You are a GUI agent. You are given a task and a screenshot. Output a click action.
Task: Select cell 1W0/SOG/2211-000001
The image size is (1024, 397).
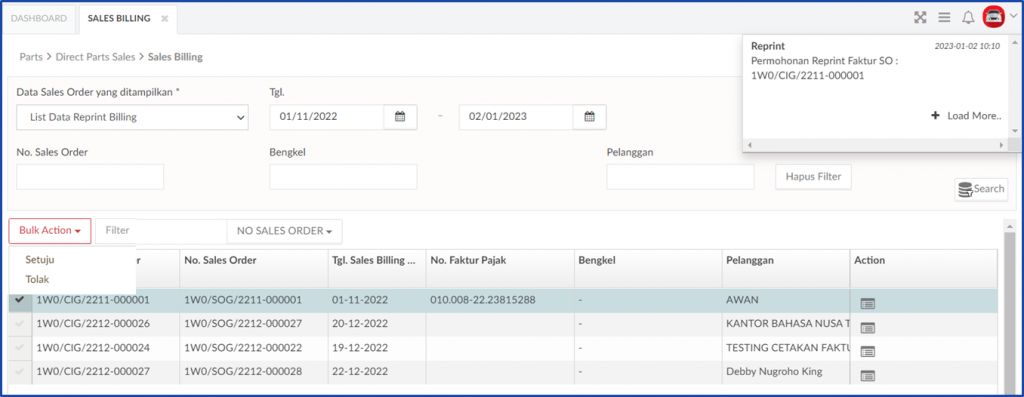click(x=243, y=300)
